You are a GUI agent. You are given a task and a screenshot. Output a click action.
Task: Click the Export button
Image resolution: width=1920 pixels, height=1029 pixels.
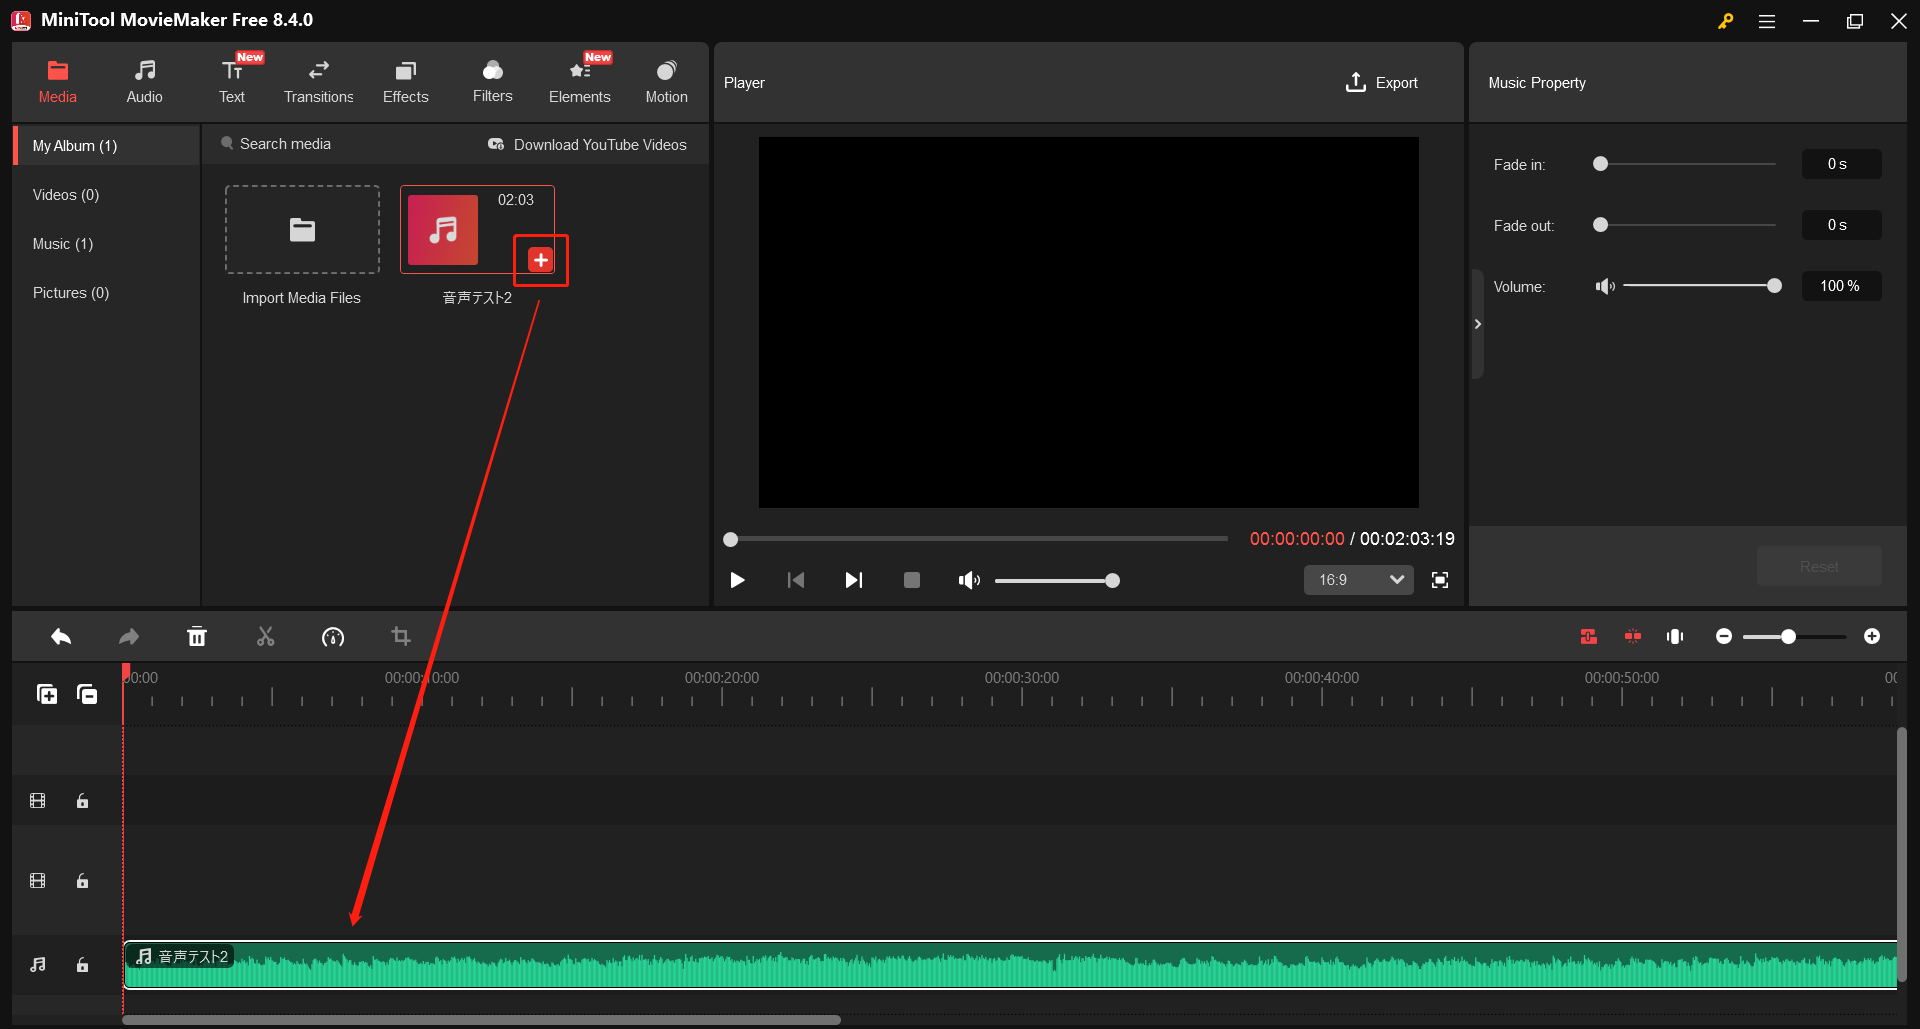coord(1382,82)
